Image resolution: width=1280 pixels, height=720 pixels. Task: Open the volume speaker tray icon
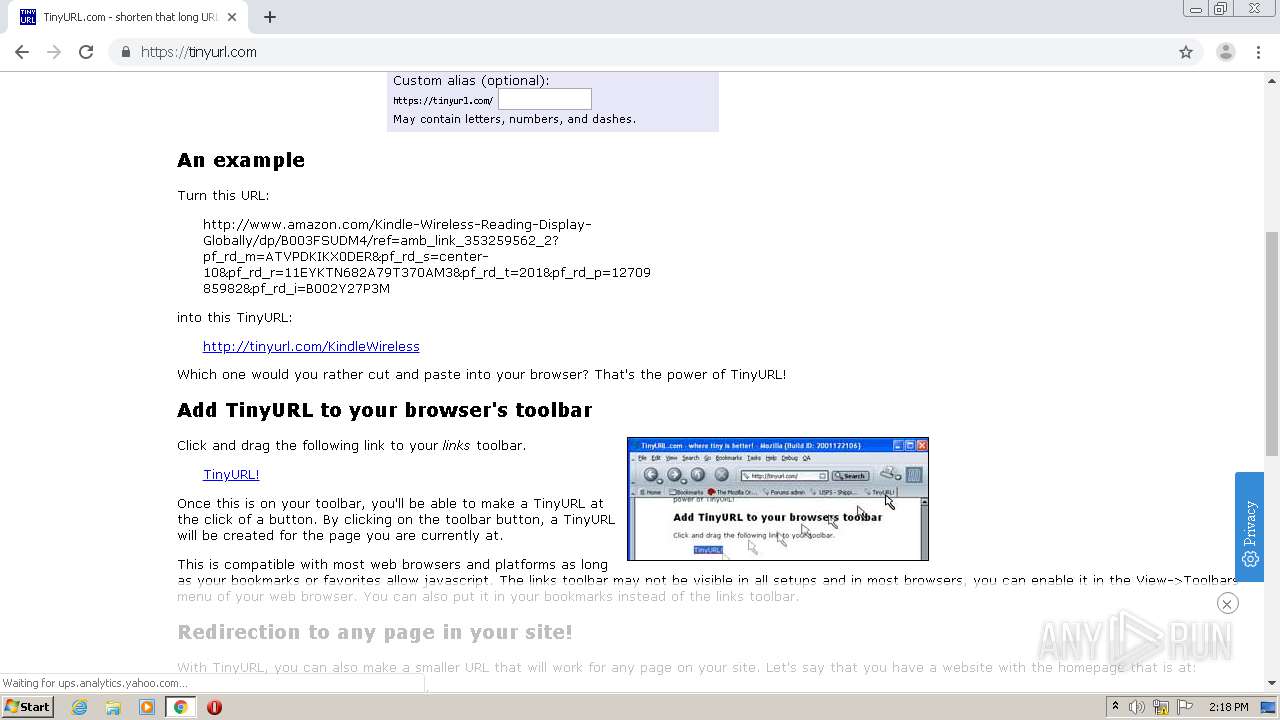point(1137,707)
